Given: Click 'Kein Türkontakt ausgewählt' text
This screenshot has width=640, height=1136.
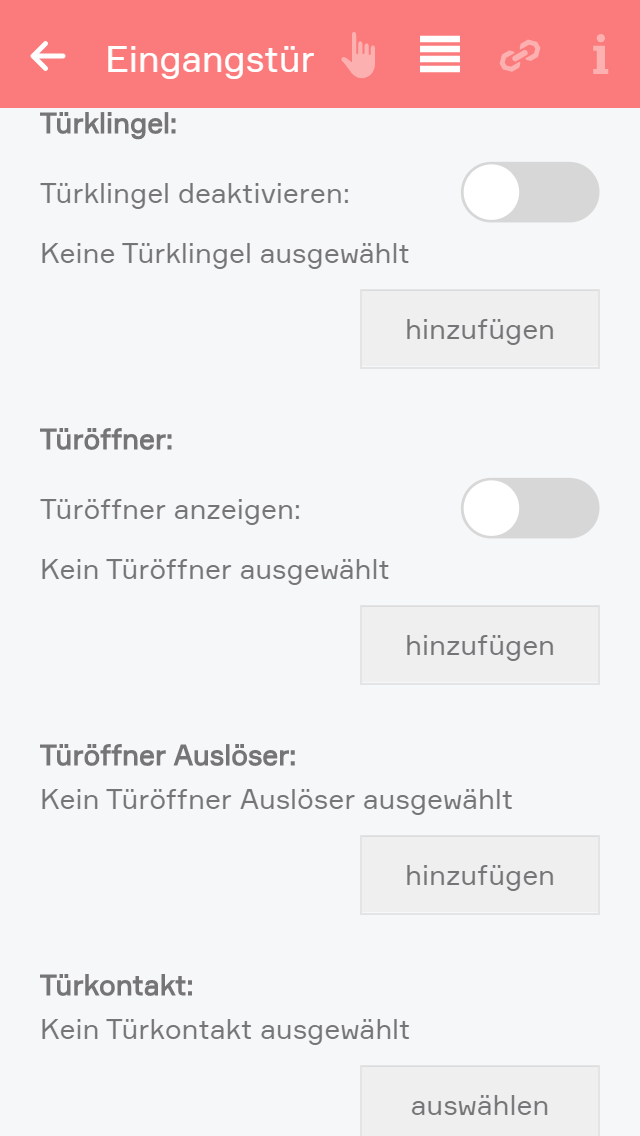Looking at the screenshot, I should [x=224, y=1029].
